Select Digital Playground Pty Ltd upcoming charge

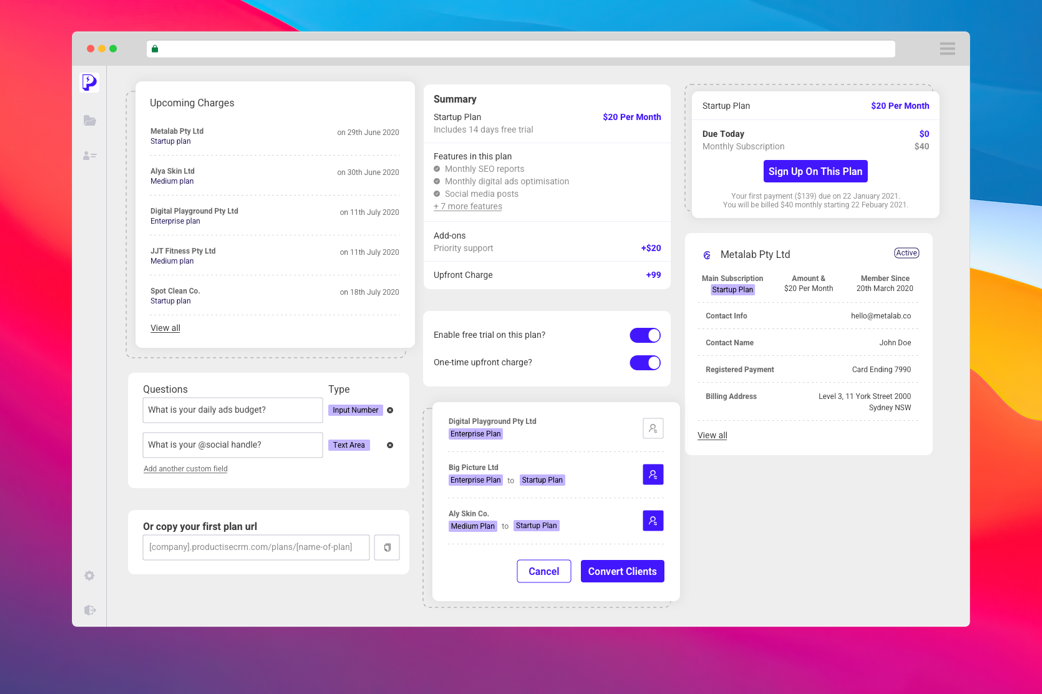tap(274, 216)
